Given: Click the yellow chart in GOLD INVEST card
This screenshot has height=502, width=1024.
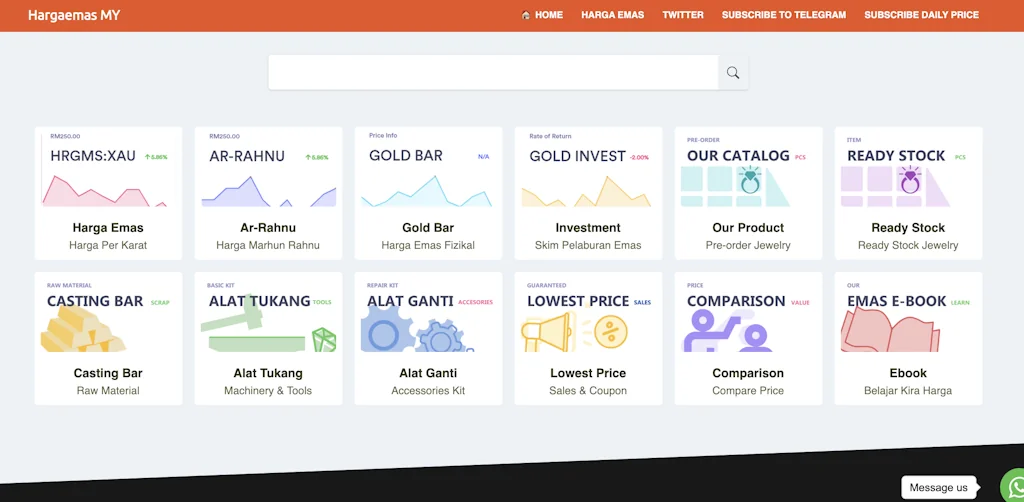Looking at the screenshot, I should pyautogui.click(x=586, y=191).
